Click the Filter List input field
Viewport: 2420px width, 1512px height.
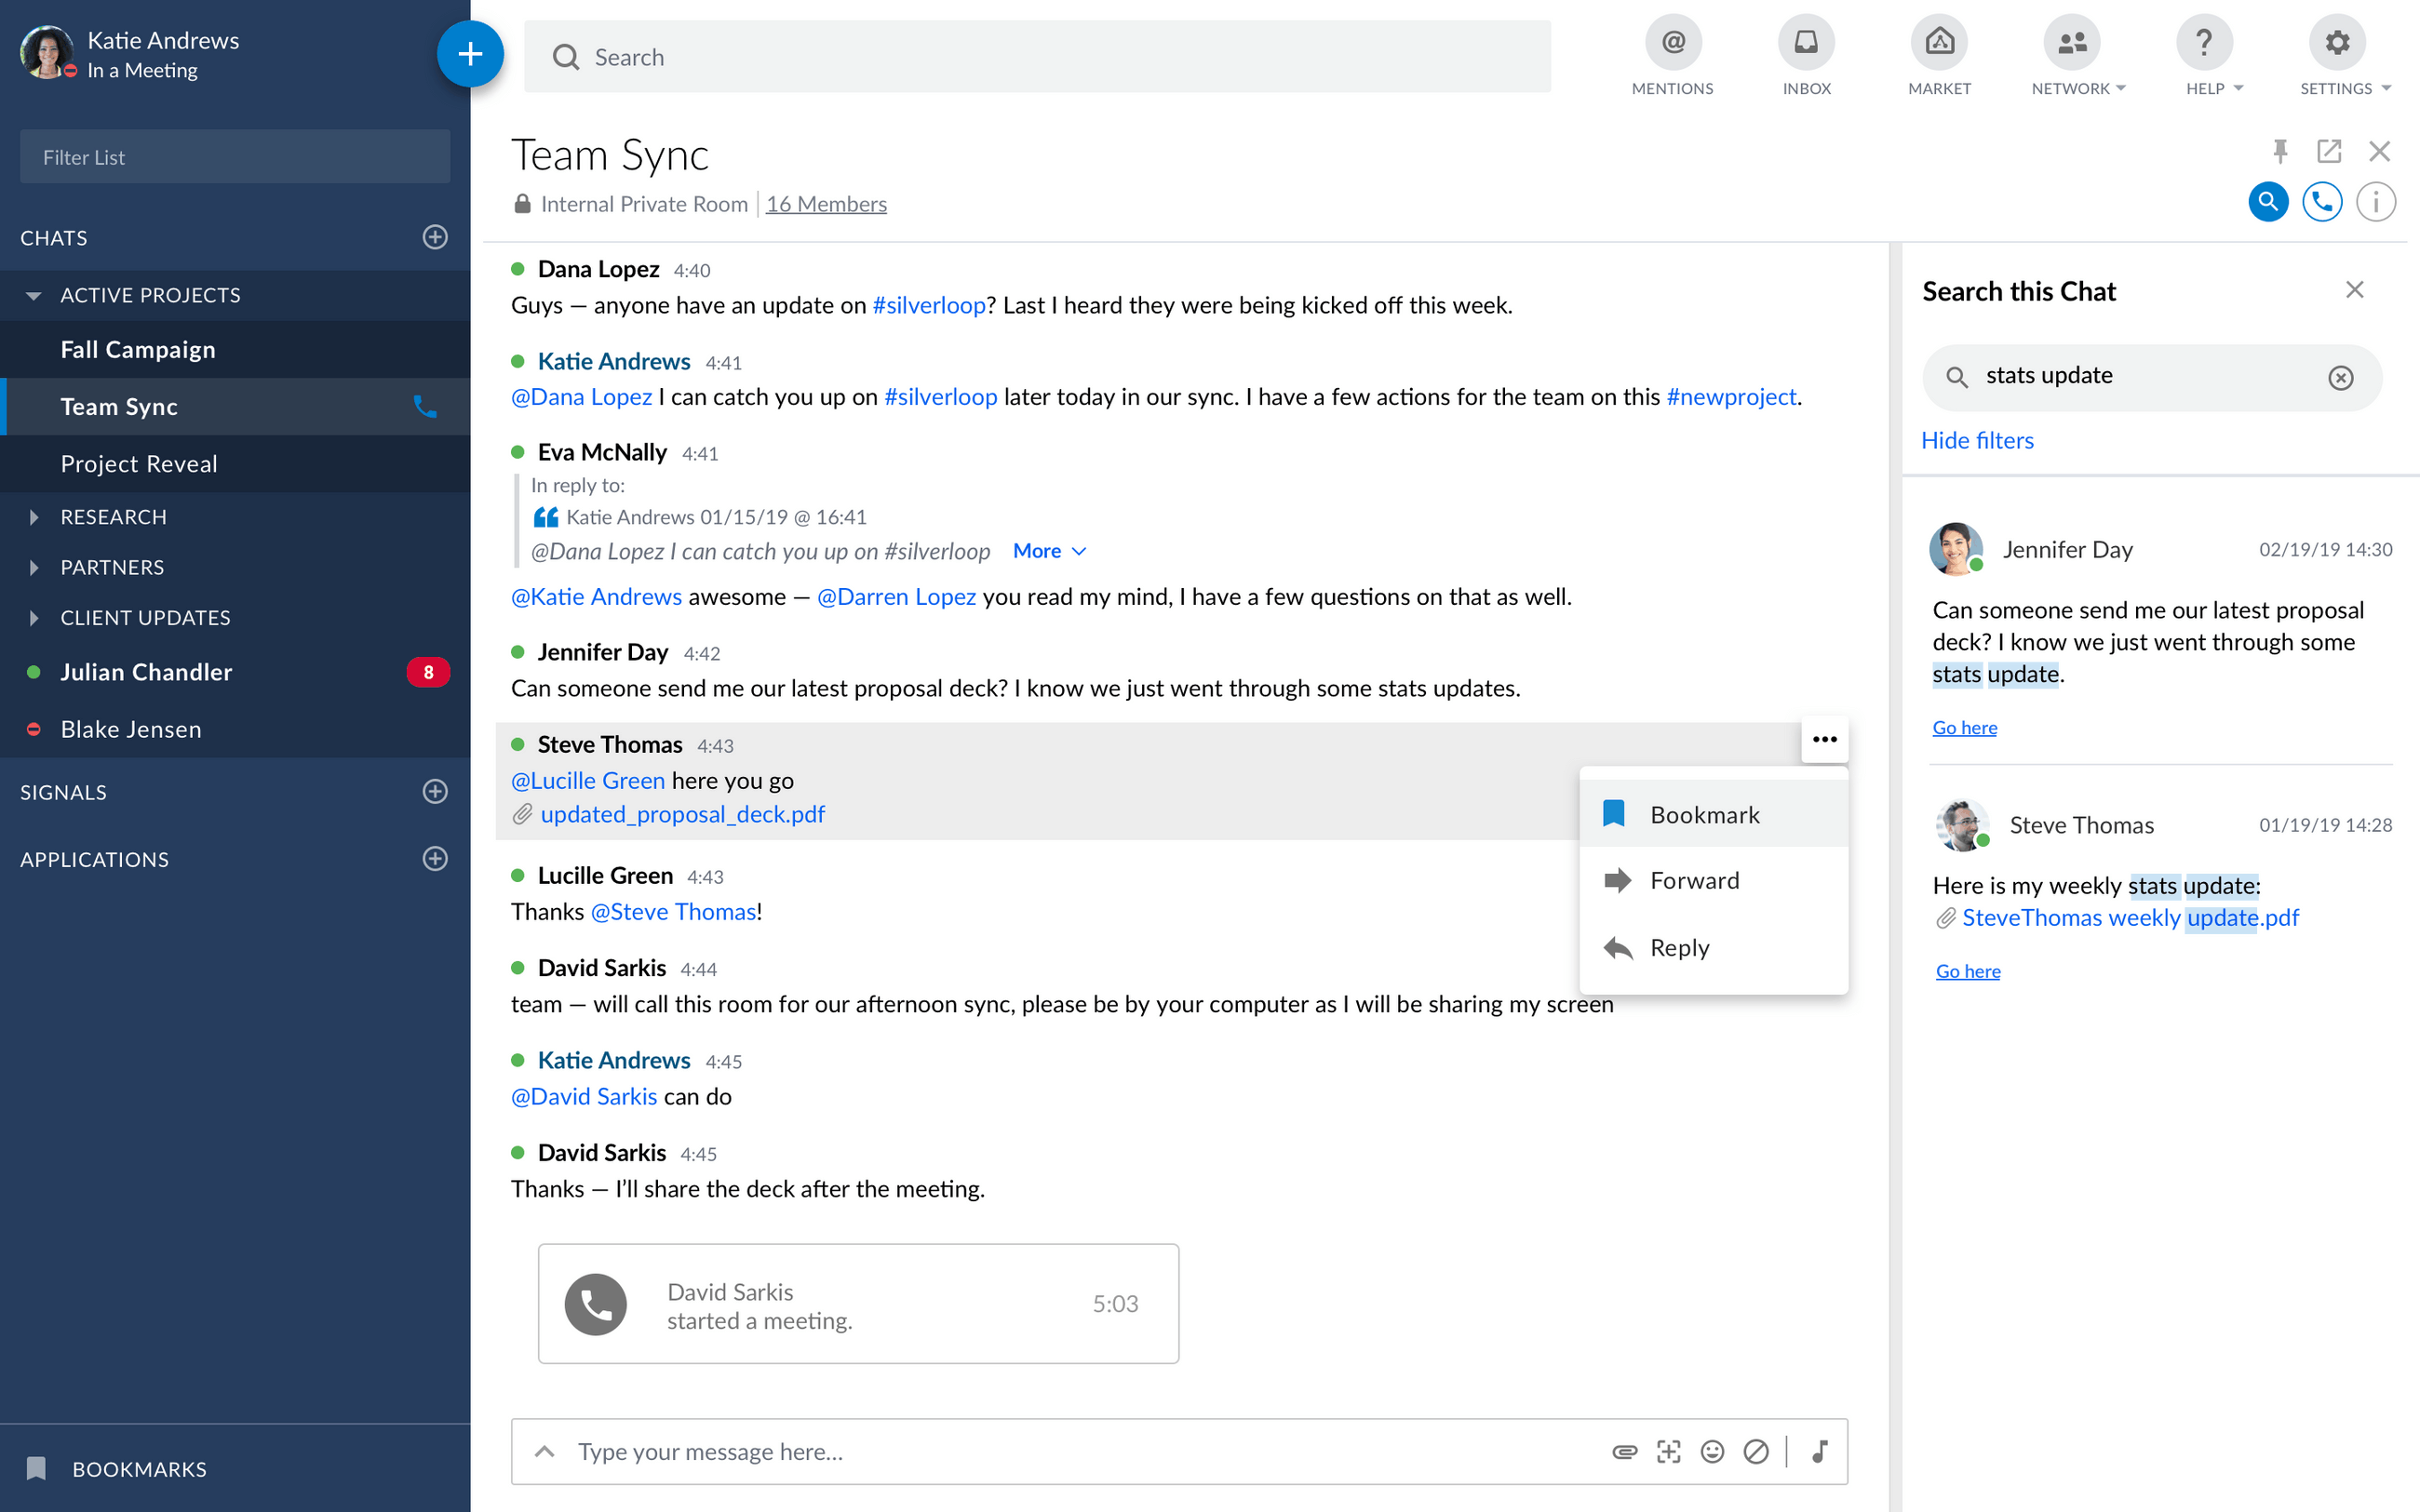tap(235, 157)
